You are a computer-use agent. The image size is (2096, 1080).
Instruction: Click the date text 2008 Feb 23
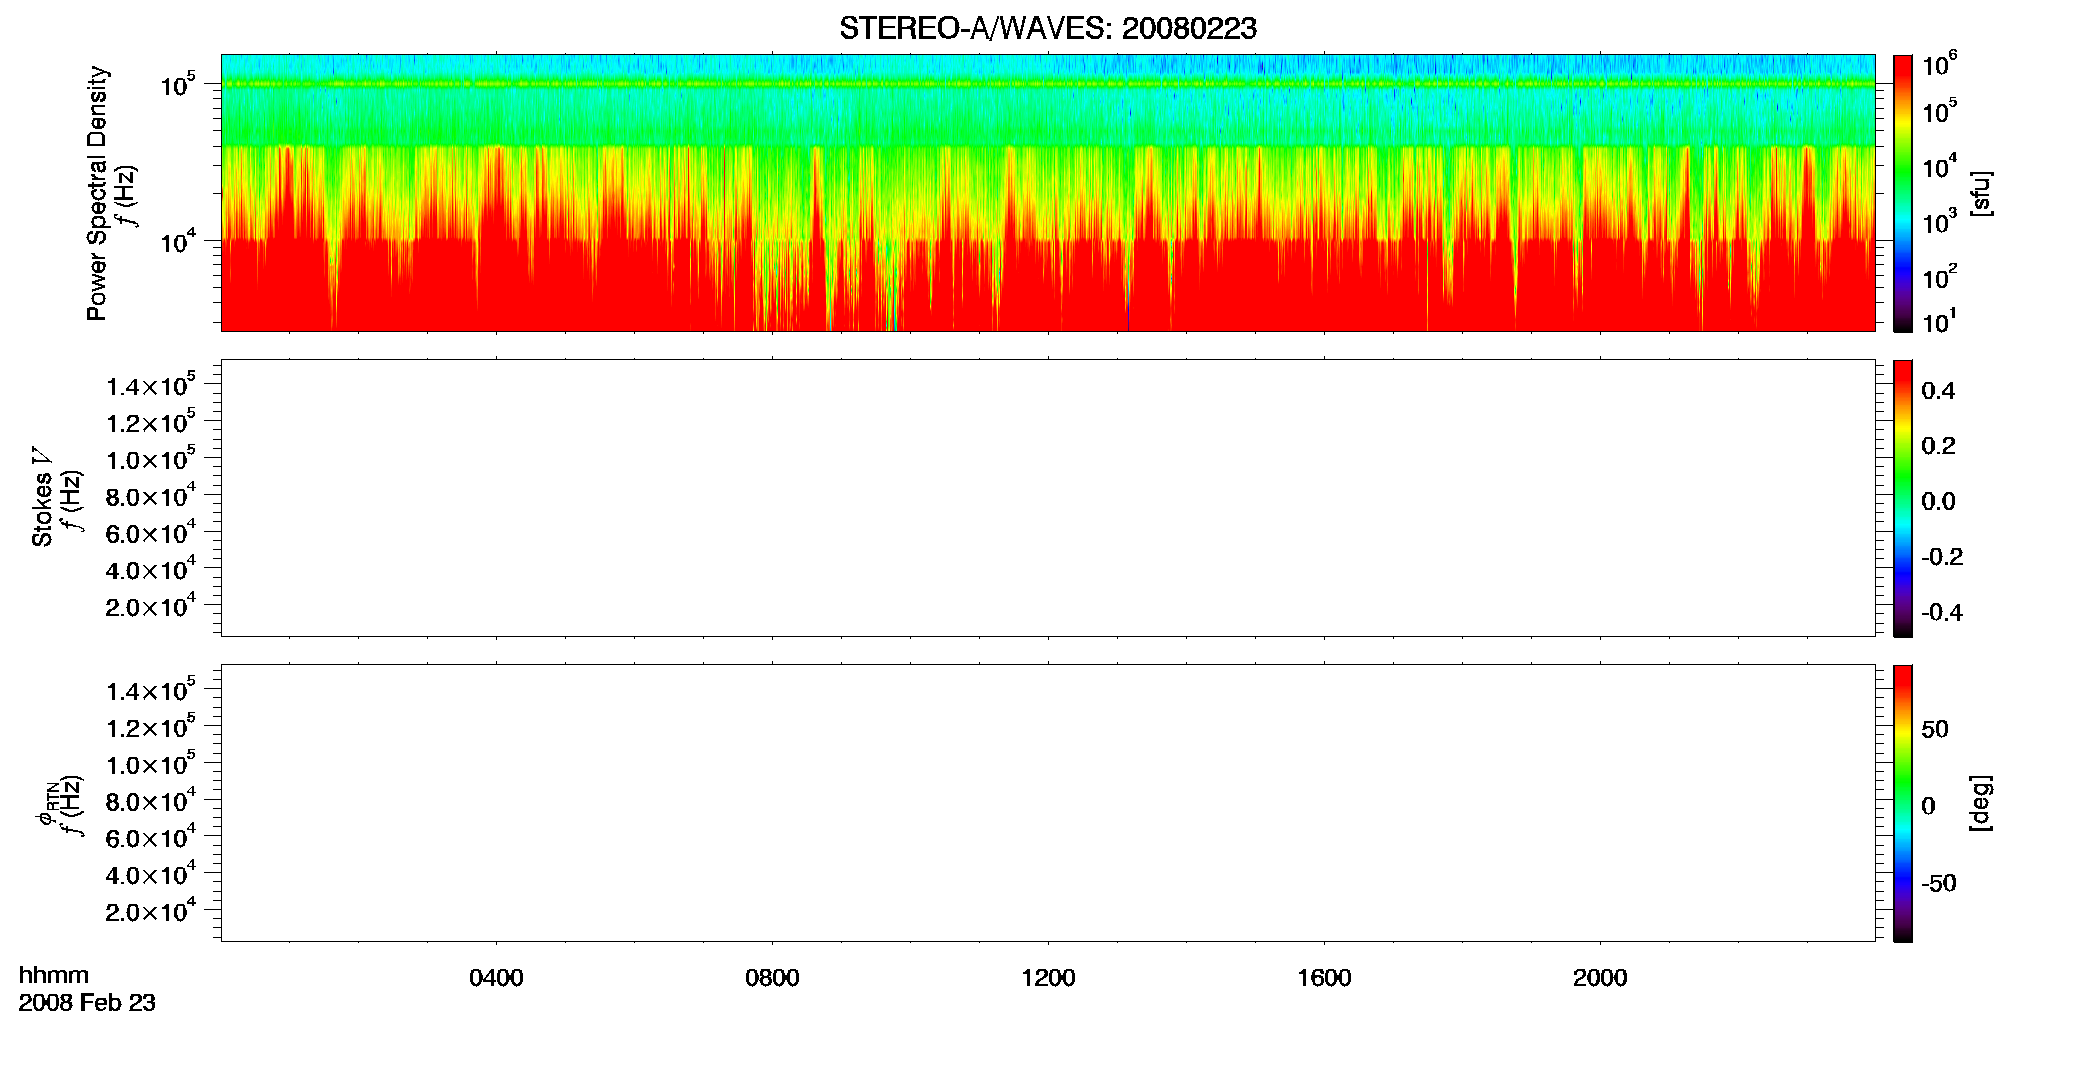point(87,1003)
